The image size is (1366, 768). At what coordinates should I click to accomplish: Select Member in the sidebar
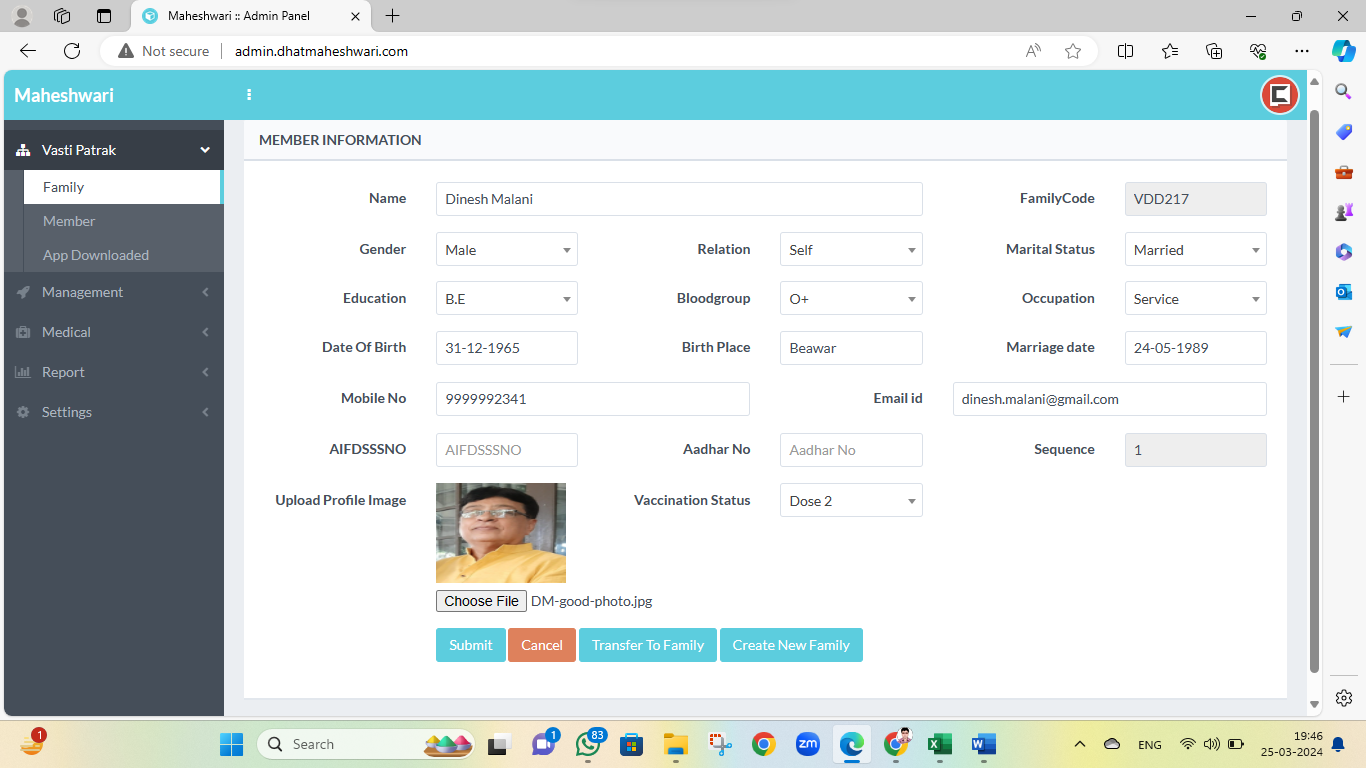[122, 221]
